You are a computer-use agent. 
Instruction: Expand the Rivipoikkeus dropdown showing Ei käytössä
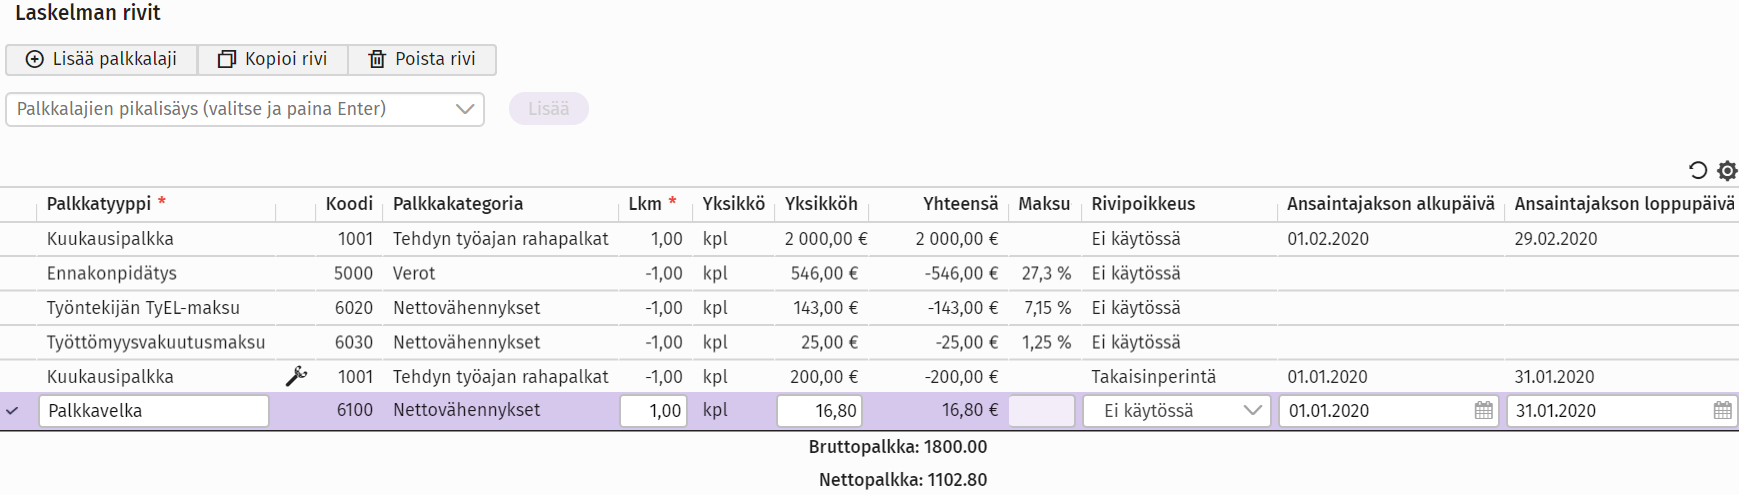pyautogui.click(x=1177, y=411)
